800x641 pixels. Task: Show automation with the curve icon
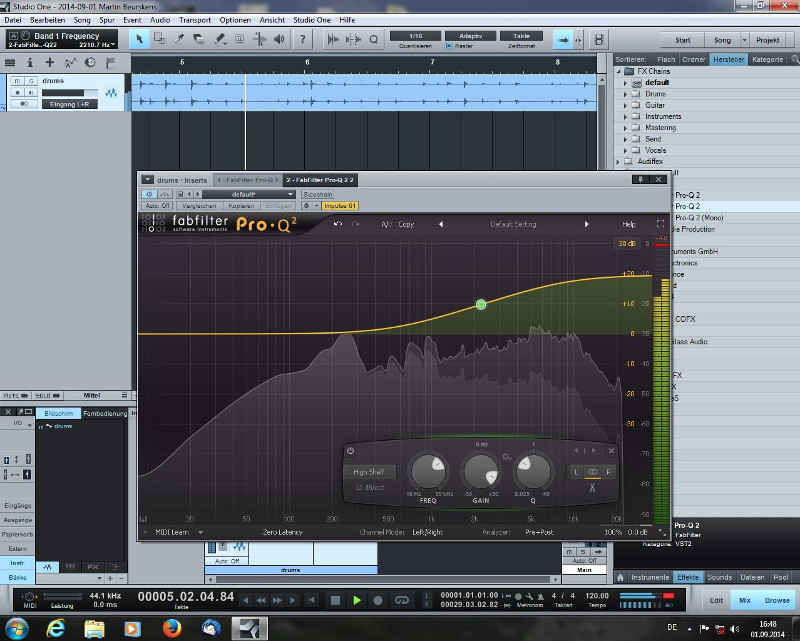coord(70,63)
